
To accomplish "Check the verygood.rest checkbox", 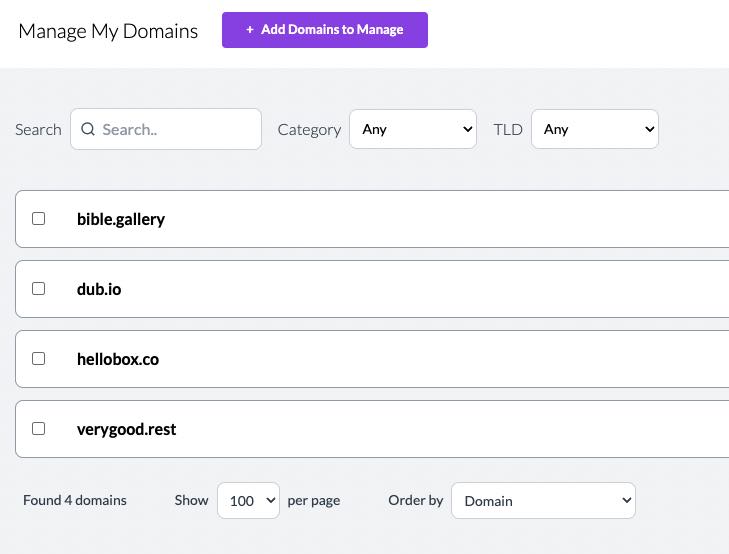I will [x=39, y=429].
